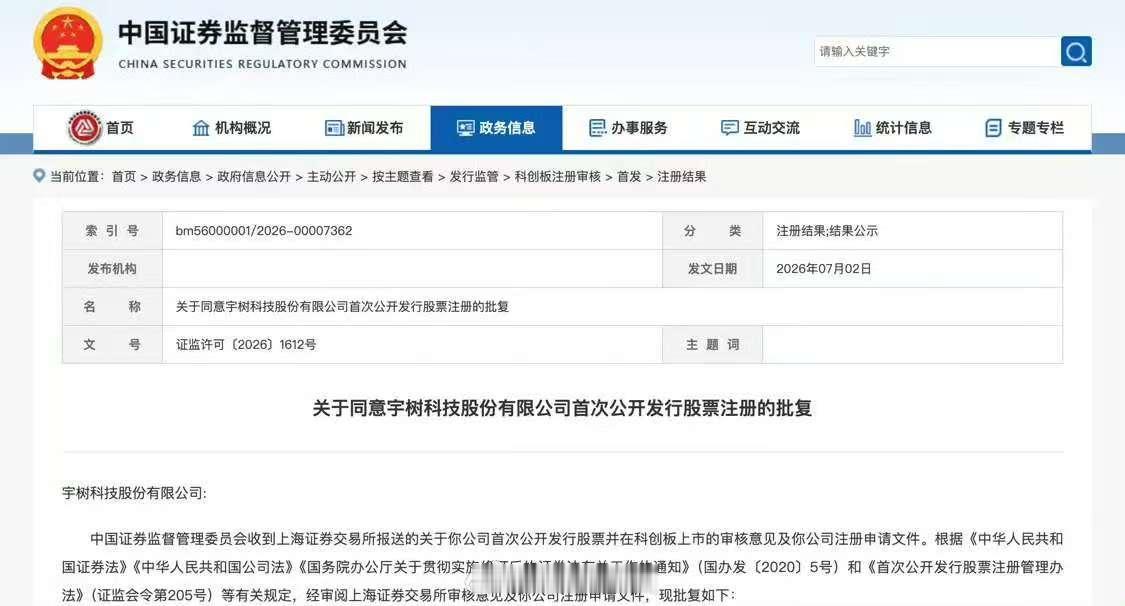Go to 首页 in the breadcrumb

[x=123, y=176]
